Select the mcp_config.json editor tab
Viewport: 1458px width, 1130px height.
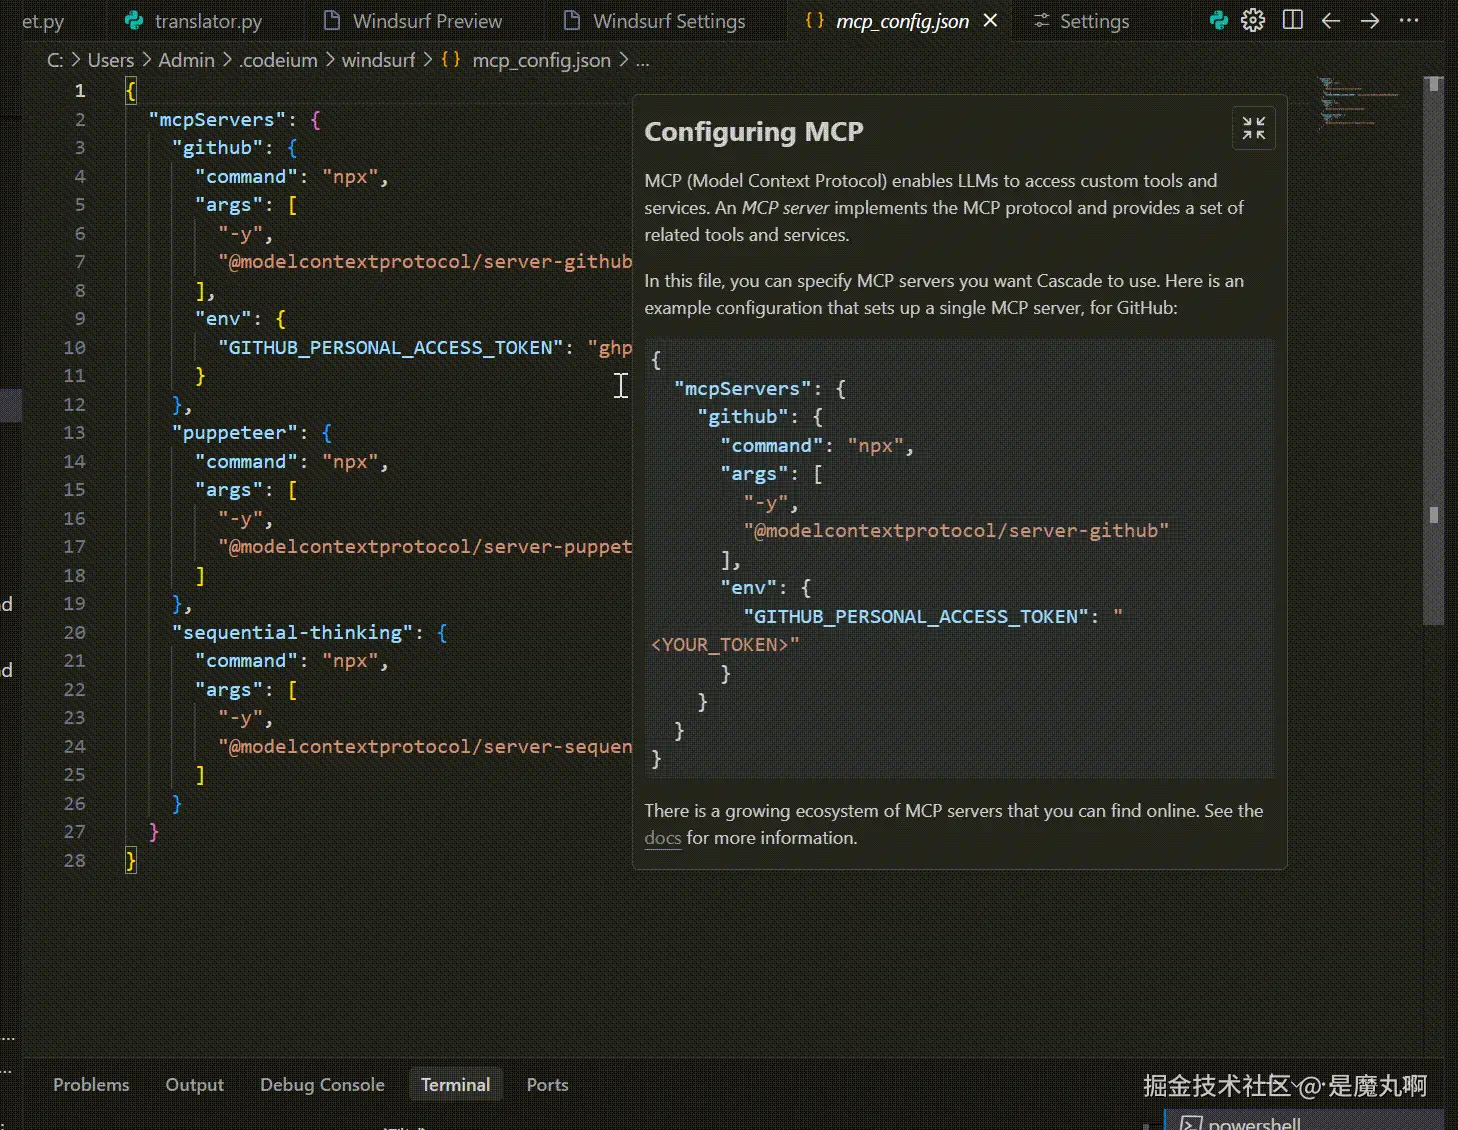902,21
